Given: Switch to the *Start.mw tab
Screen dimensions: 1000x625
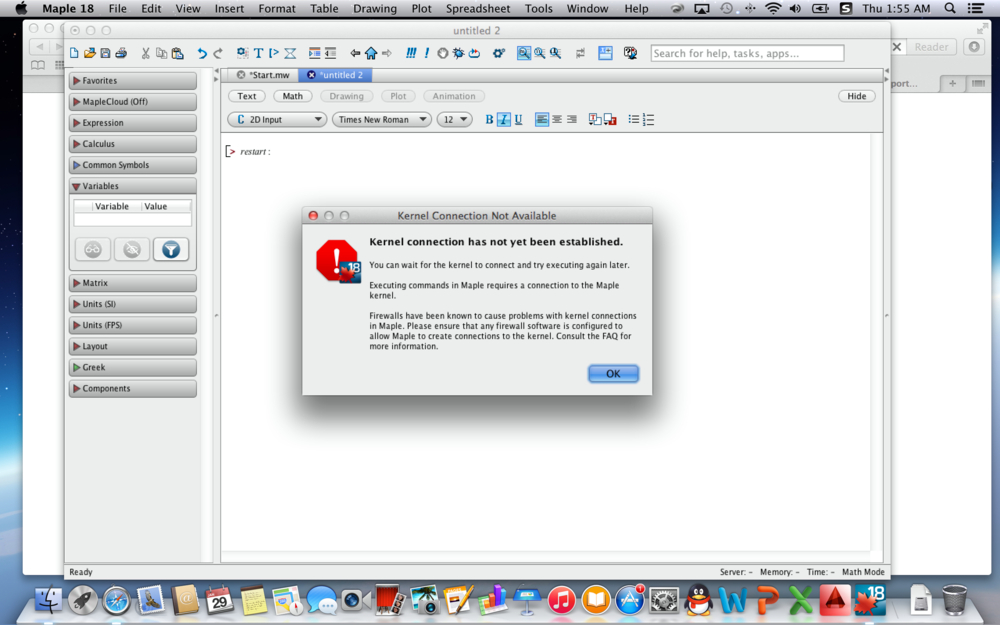Looking at the screenshot, I should click(263, 75).
